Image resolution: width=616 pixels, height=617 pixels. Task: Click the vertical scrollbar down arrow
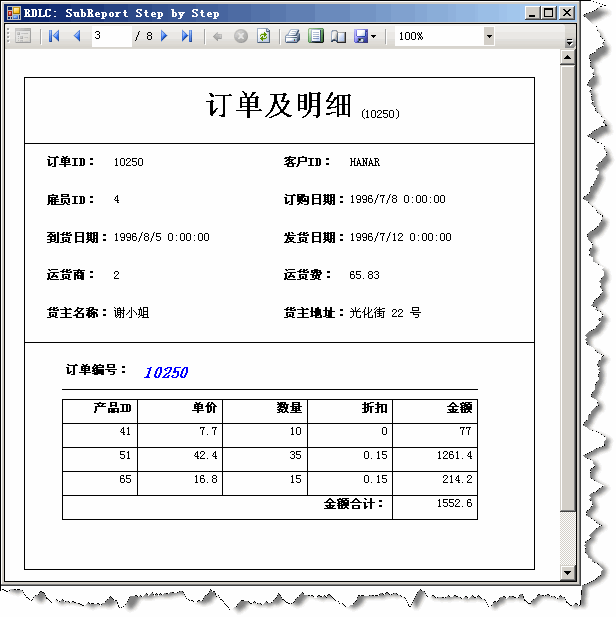(567, 573)
